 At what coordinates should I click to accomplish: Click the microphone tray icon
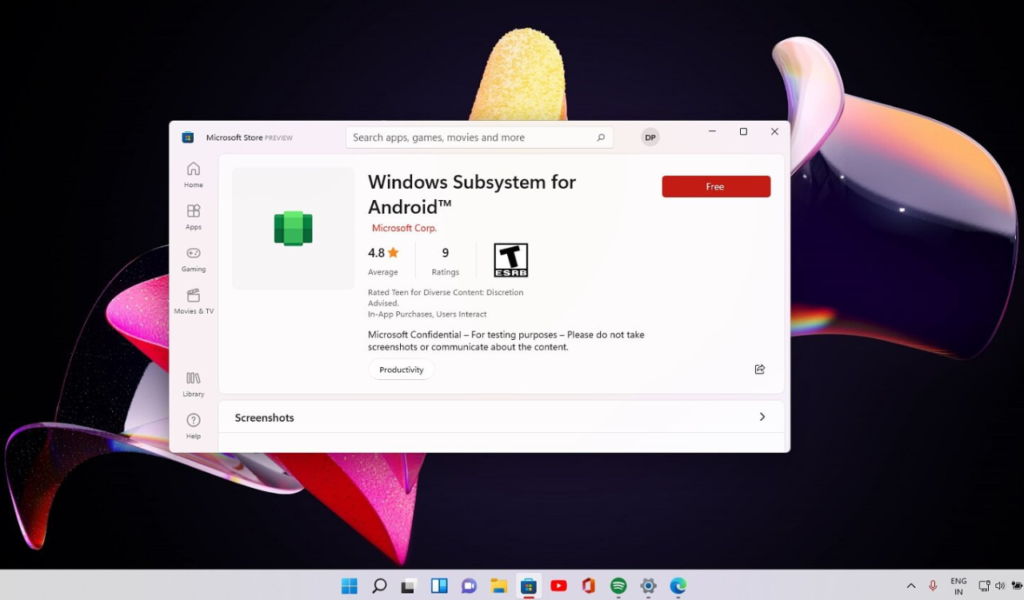pos(933,586)
